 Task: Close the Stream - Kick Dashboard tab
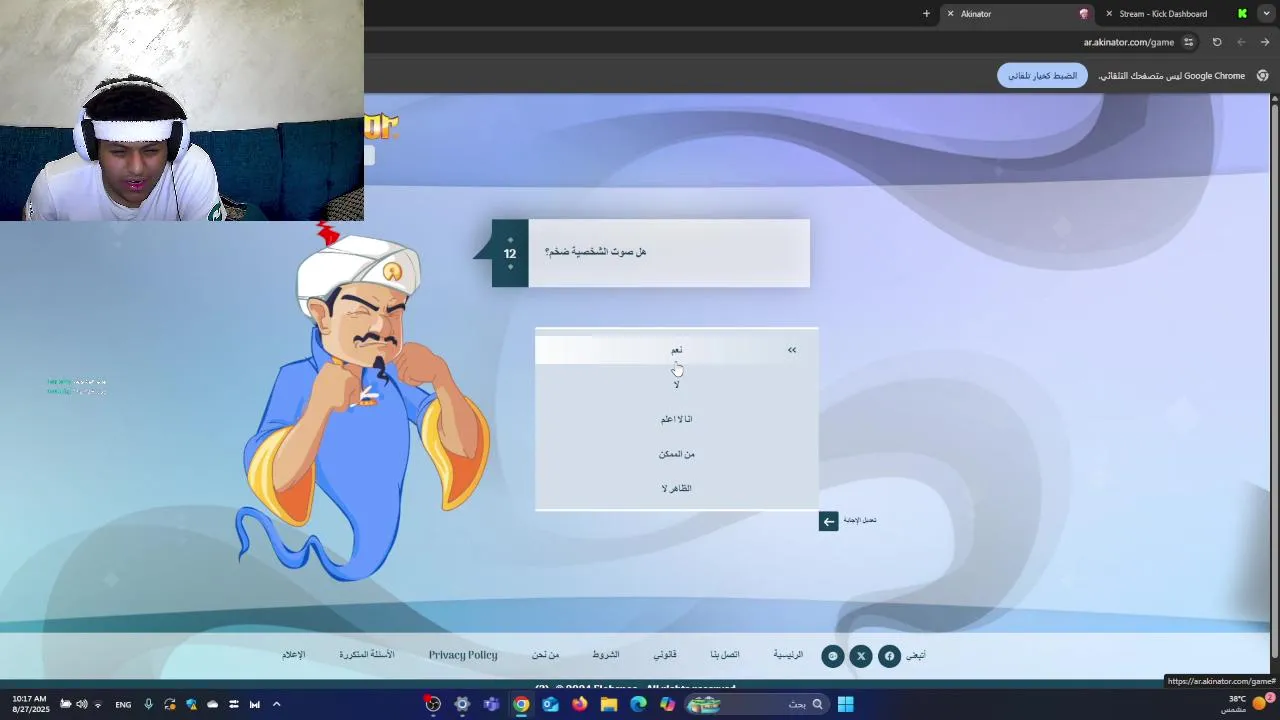[x=1109, y=14]
